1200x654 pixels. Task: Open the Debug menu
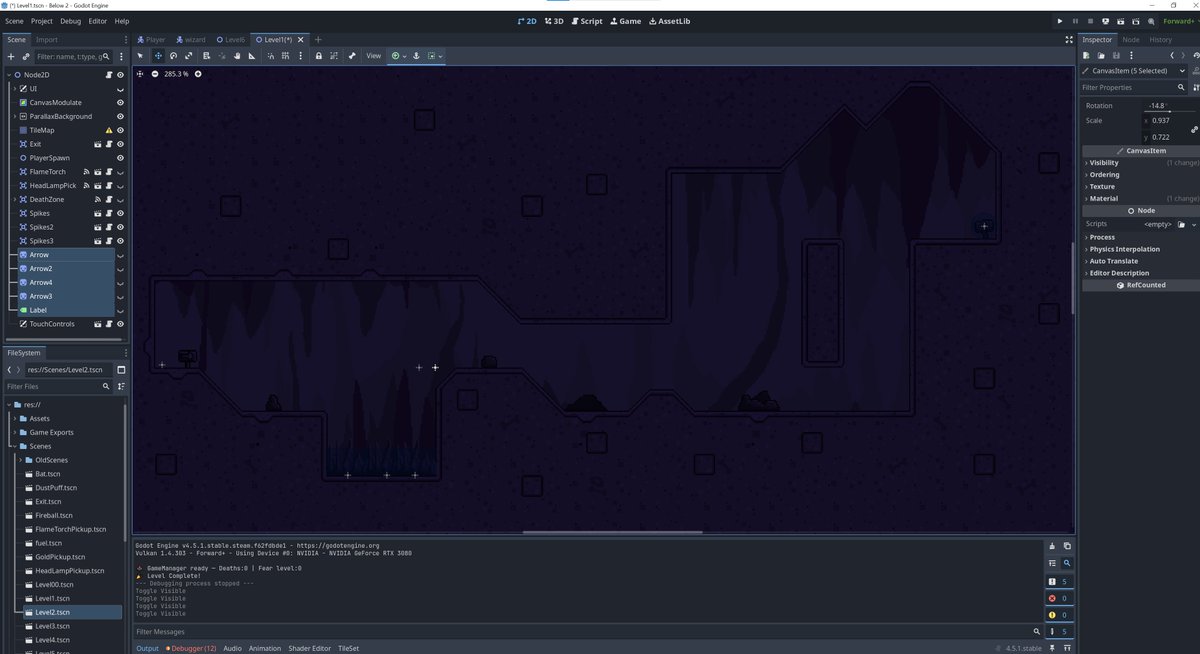click(71, 20)
